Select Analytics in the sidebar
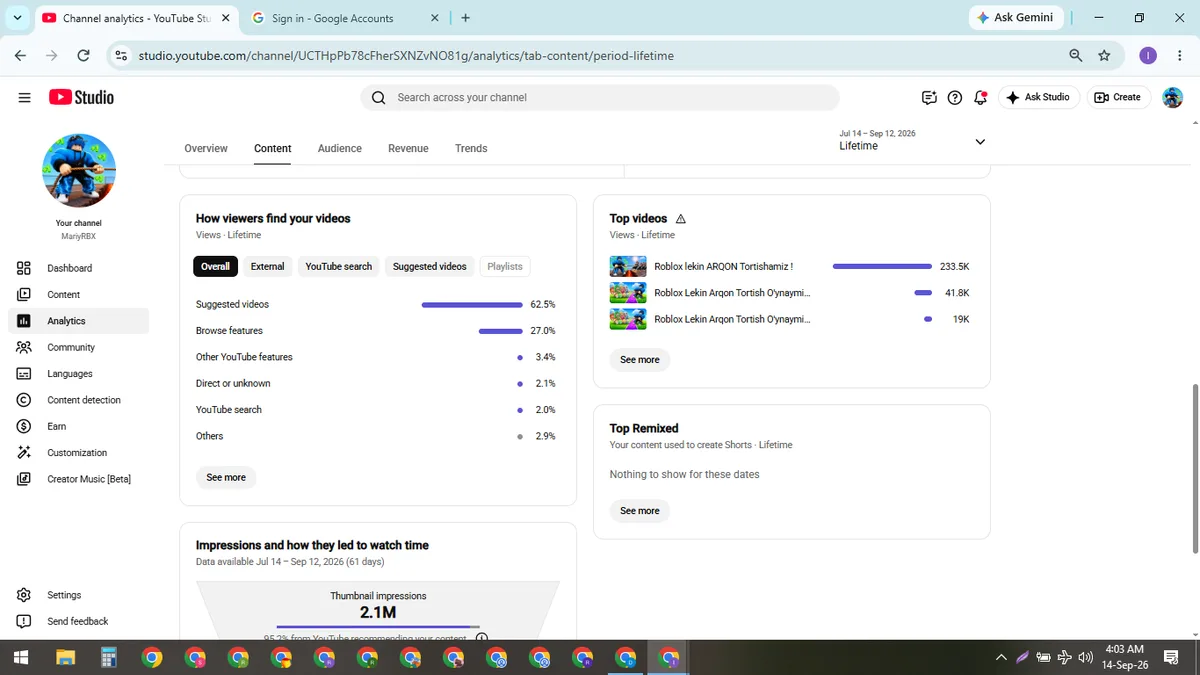1200x675 pixels. tap(78, 321)
